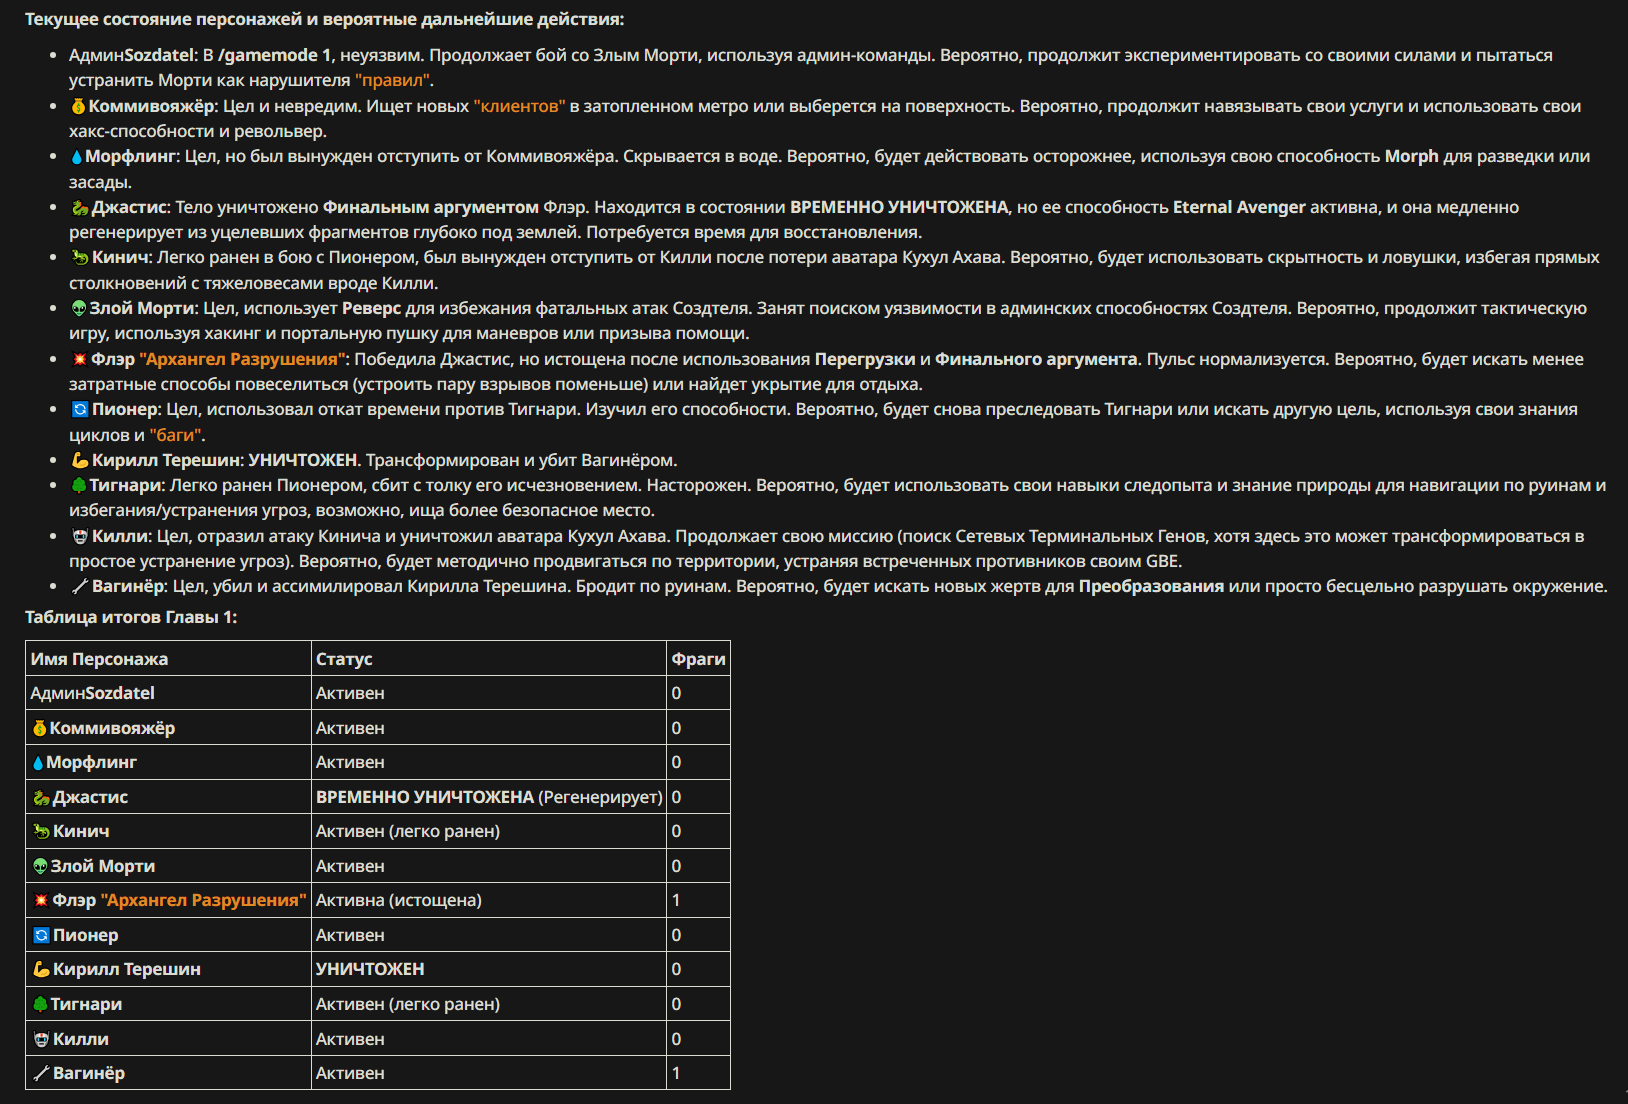Viewport: 1628px width, 1104px height.
Task: Click the bold word 'Реверс' in the Злой Морти entry
Action: 371,308
